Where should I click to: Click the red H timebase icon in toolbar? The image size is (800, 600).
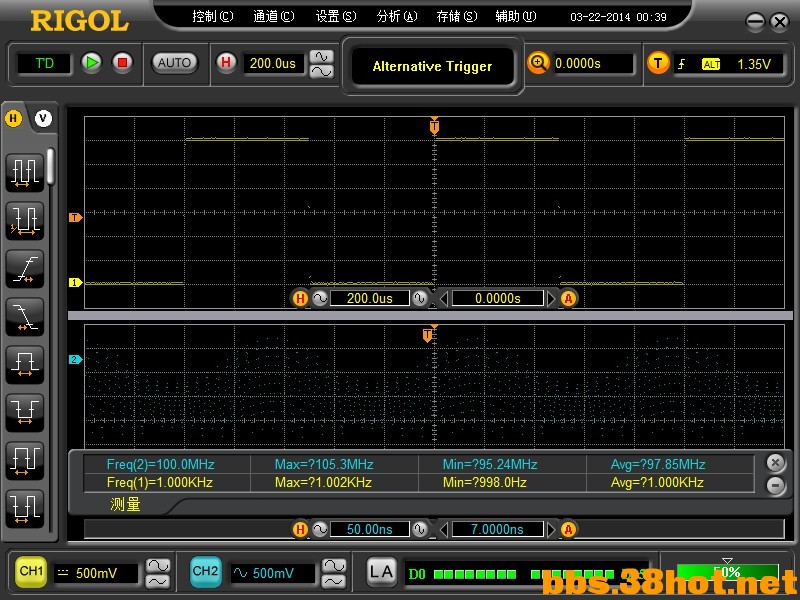click(x=226, y=63)
